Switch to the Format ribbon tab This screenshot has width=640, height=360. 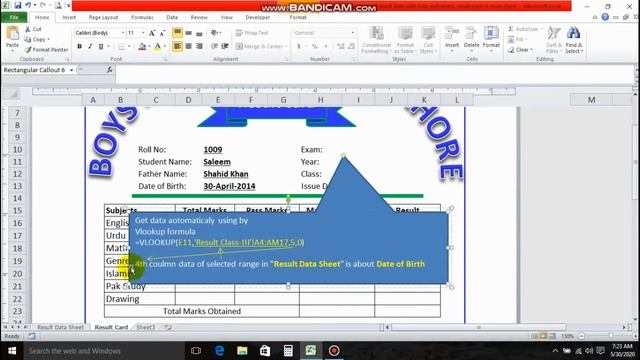pos(298,18)
